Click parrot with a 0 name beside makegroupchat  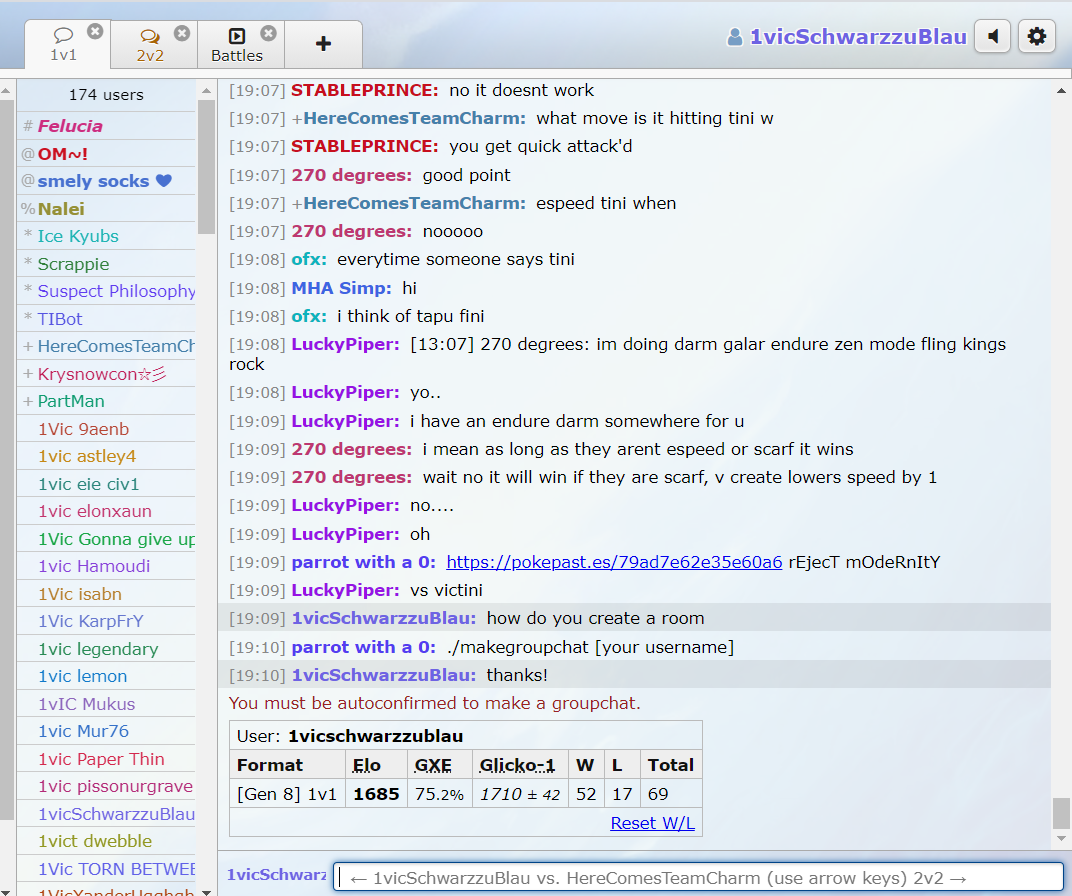(364, 647)
